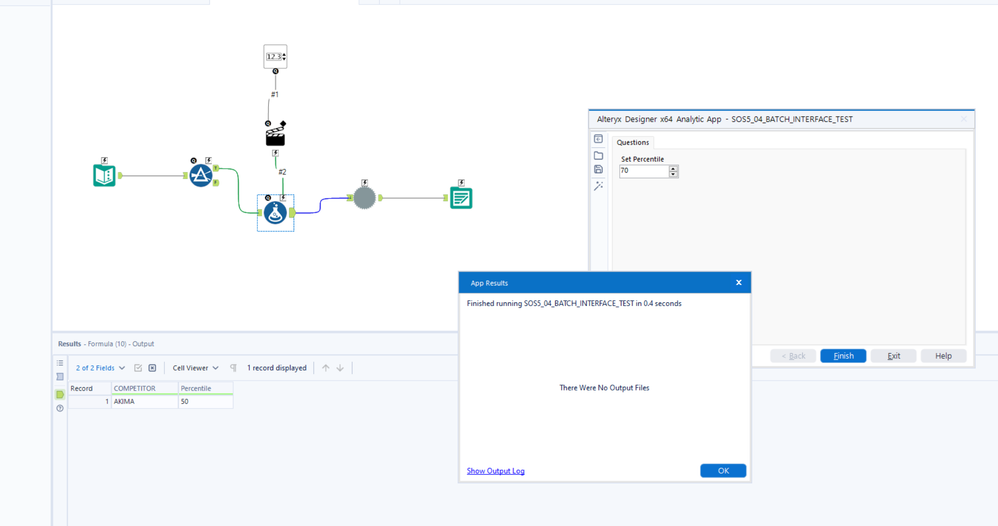Viewport: 998px width, 526px height.
Task: Click the AKIMA cell in results
Action: click(144, 402)
